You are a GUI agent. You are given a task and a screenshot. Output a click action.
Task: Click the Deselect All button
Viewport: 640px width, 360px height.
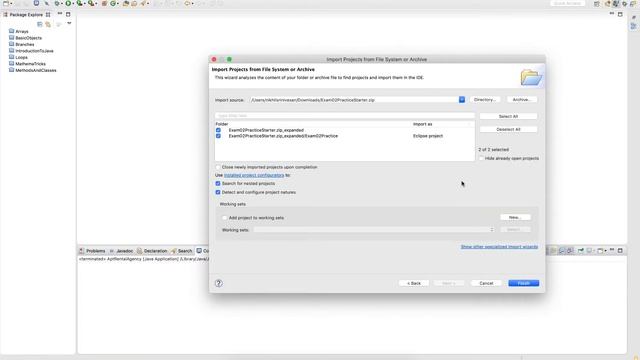point(508,129)
